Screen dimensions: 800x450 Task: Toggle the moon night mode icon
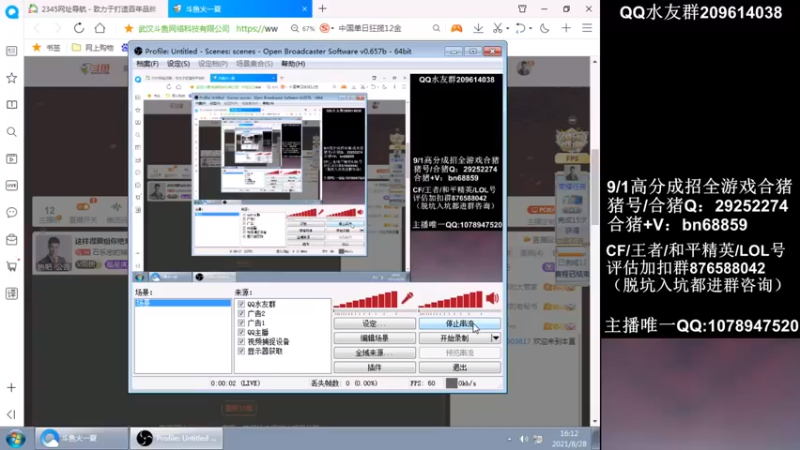(544, 29)
